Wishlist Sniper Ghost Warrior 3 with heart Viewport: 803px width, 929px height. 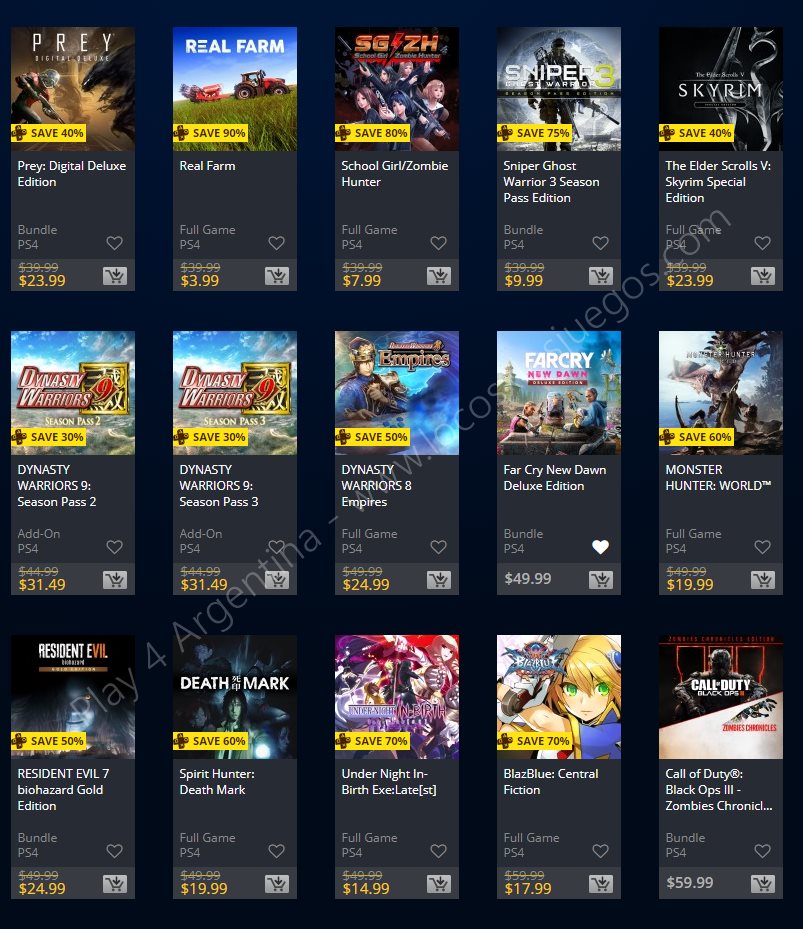[x=600, y=243]
